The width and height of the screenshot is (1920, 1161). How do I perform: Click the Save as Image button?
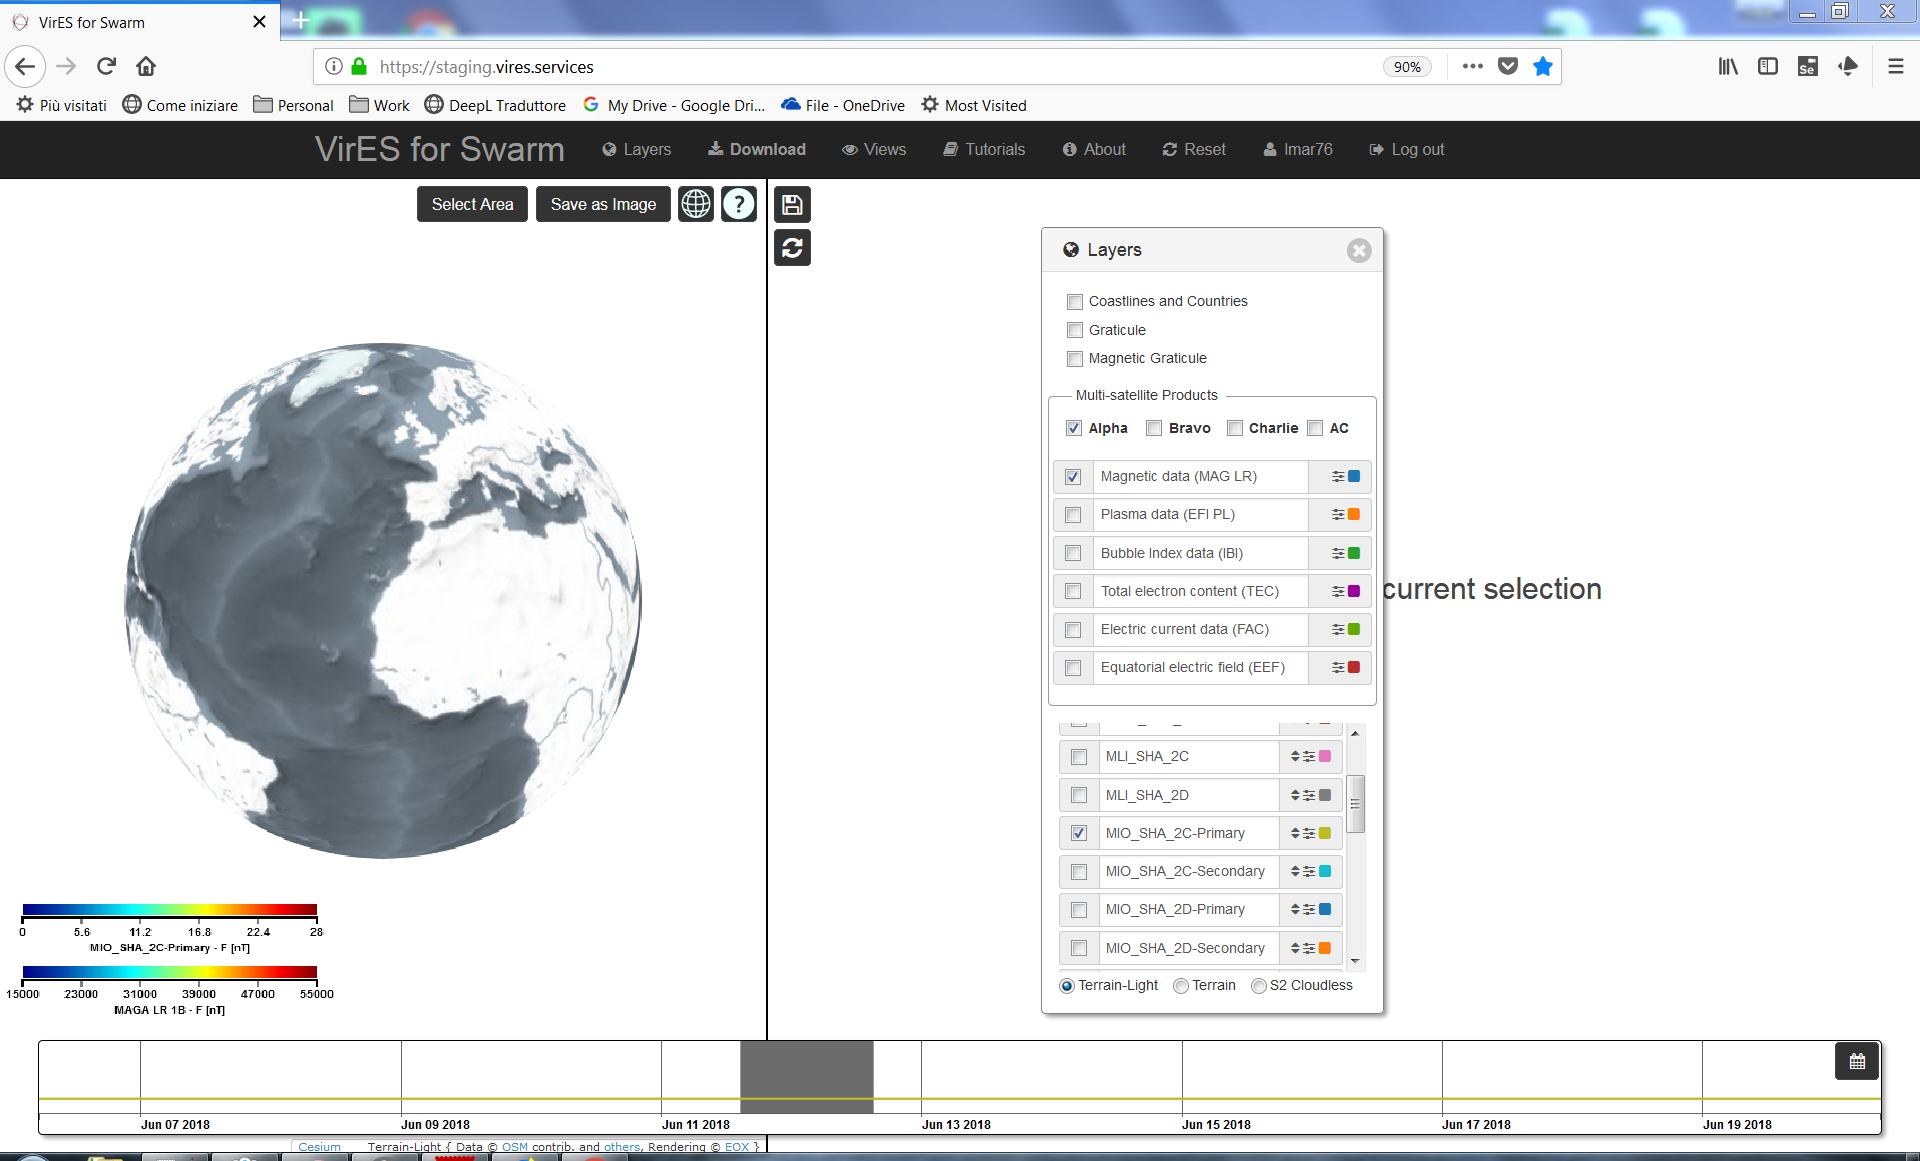click(603, 204)
